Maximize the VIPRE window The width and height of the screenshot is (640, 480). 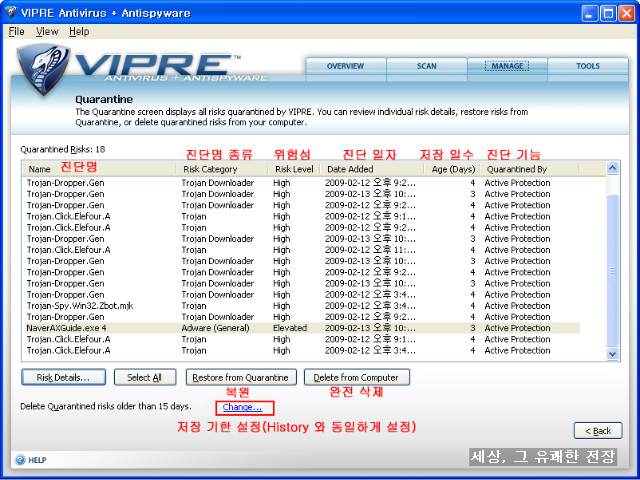click(608, 13)
